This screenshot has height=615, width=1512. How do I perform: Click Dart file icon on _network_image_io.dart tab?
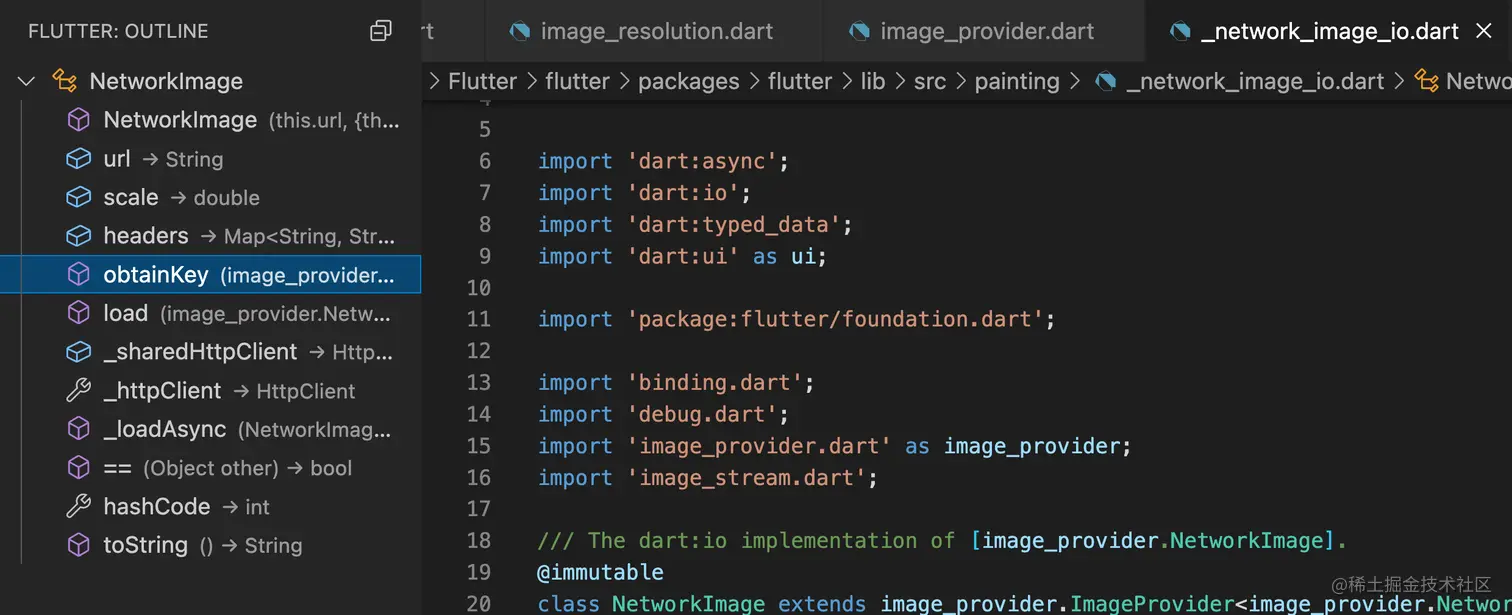point(1180,31)
